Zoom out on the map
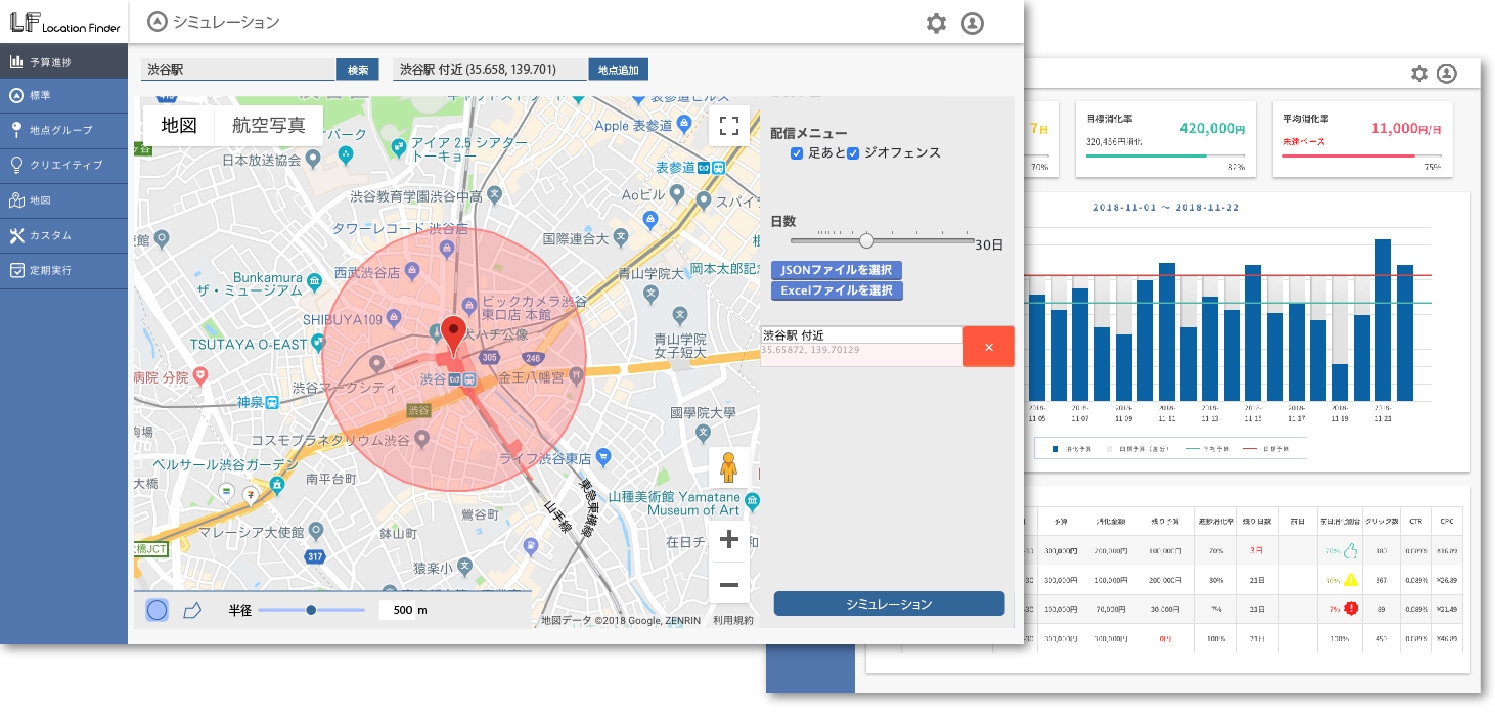1495x712 pixels. [x=729, y=584]
